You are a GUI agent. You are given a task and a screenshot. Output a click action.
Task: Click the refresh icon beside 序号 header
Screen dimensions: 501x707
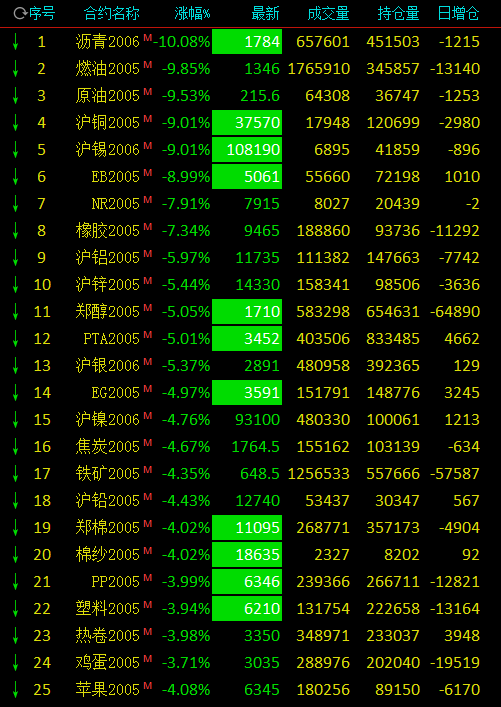pos(20,14)
